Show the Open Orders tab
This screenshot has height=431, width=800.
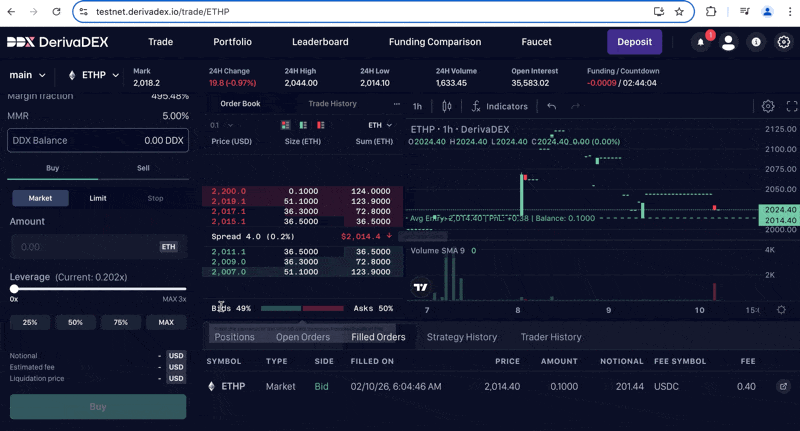pos(303,337)
